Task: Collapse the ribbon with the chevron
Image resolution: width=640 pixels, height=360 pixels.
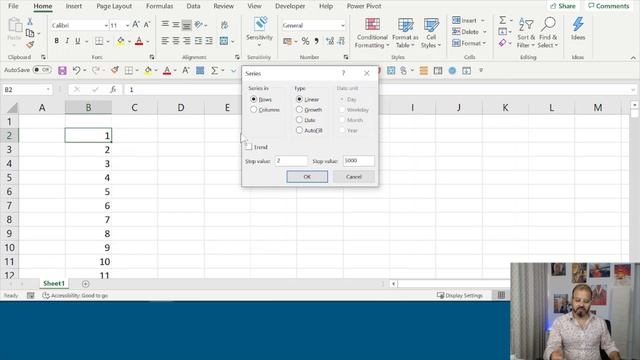Action: [x=633, y=58]
